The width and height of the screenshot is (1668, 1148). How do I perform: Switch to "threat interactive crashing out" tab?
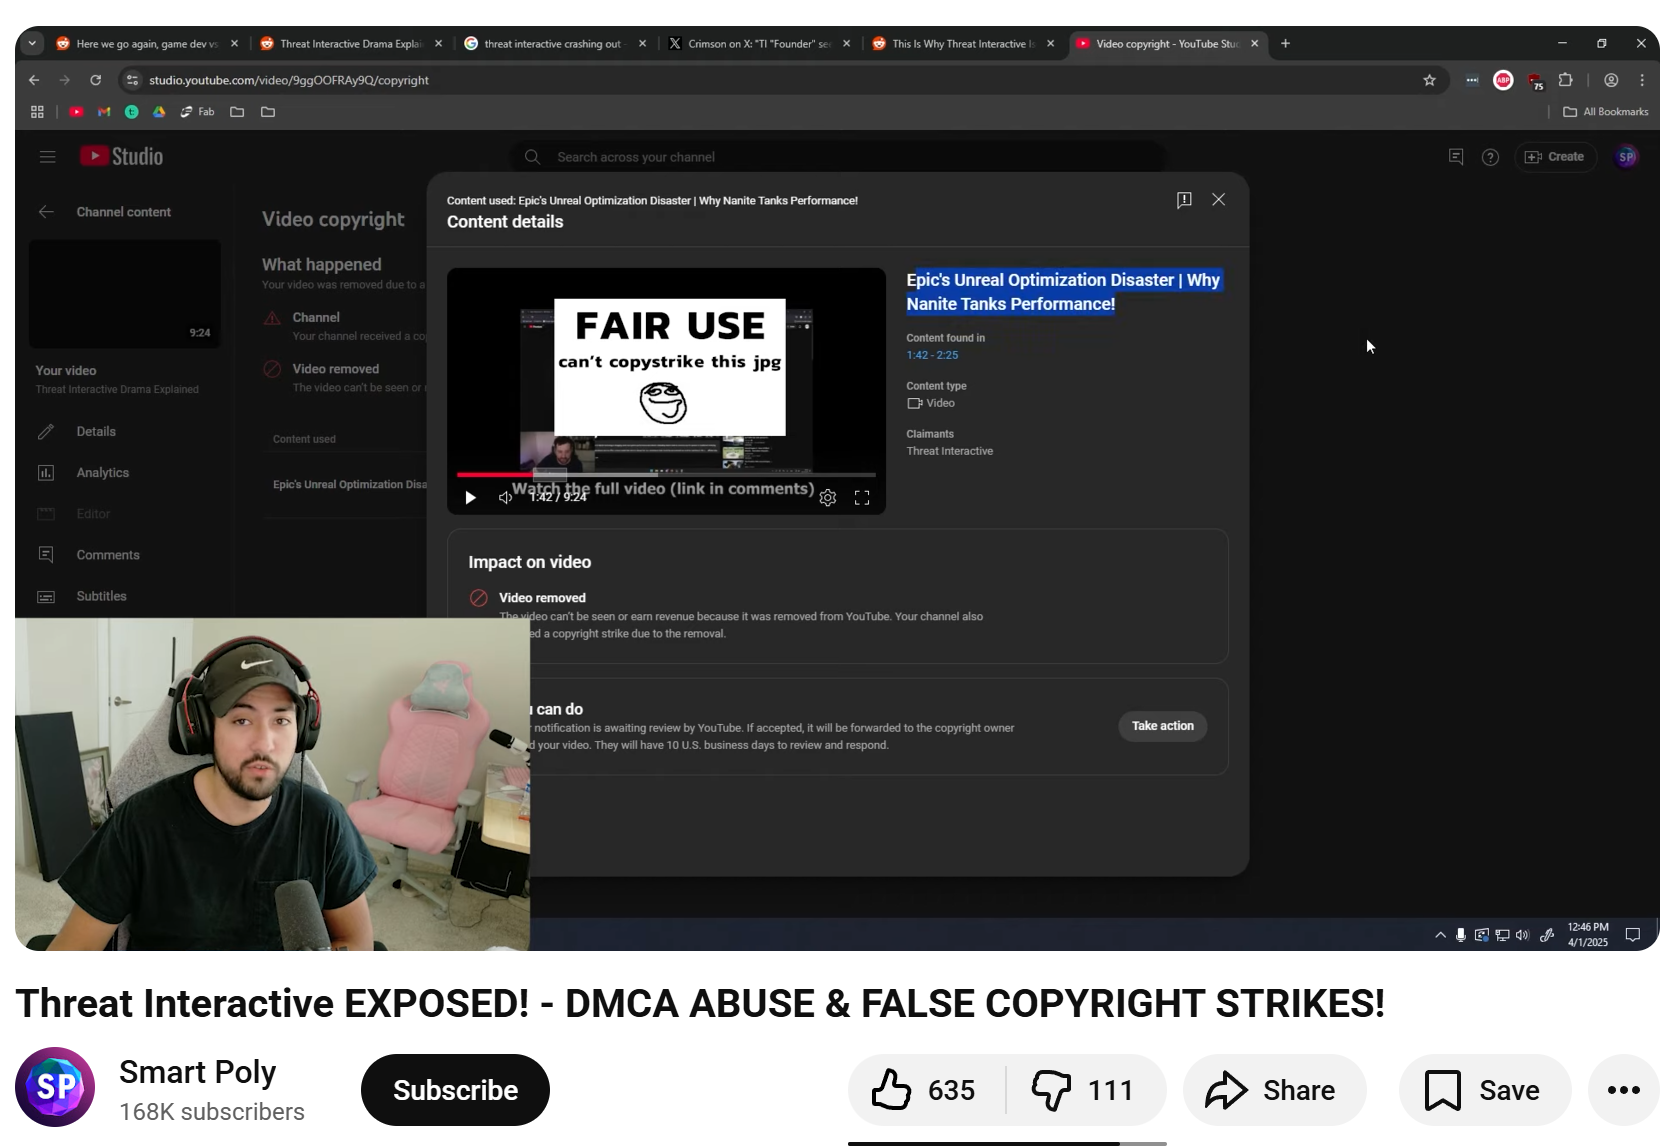click(555, 44)
